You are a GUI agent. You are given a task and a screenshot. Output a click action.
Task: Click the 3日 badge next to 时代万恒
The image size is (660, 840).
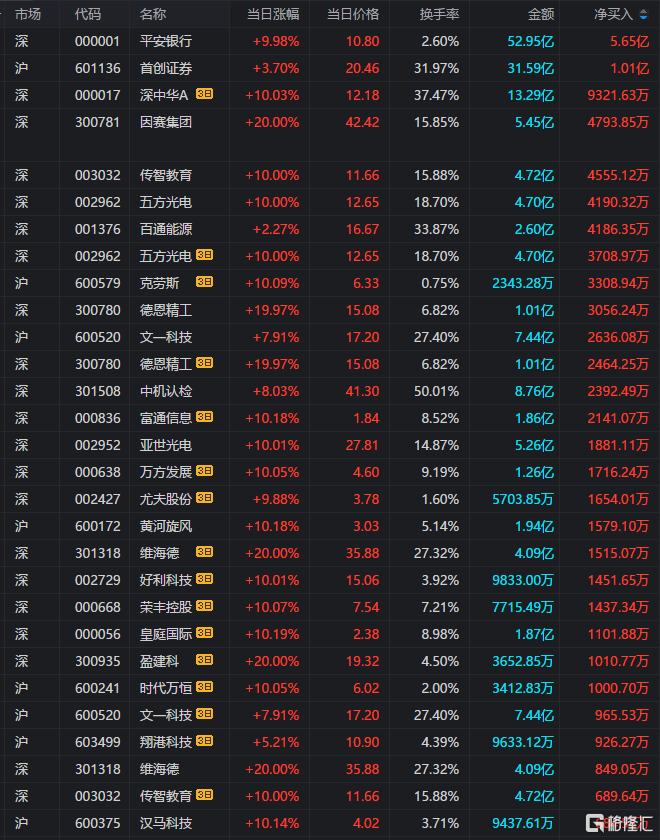tap(204, 687)
